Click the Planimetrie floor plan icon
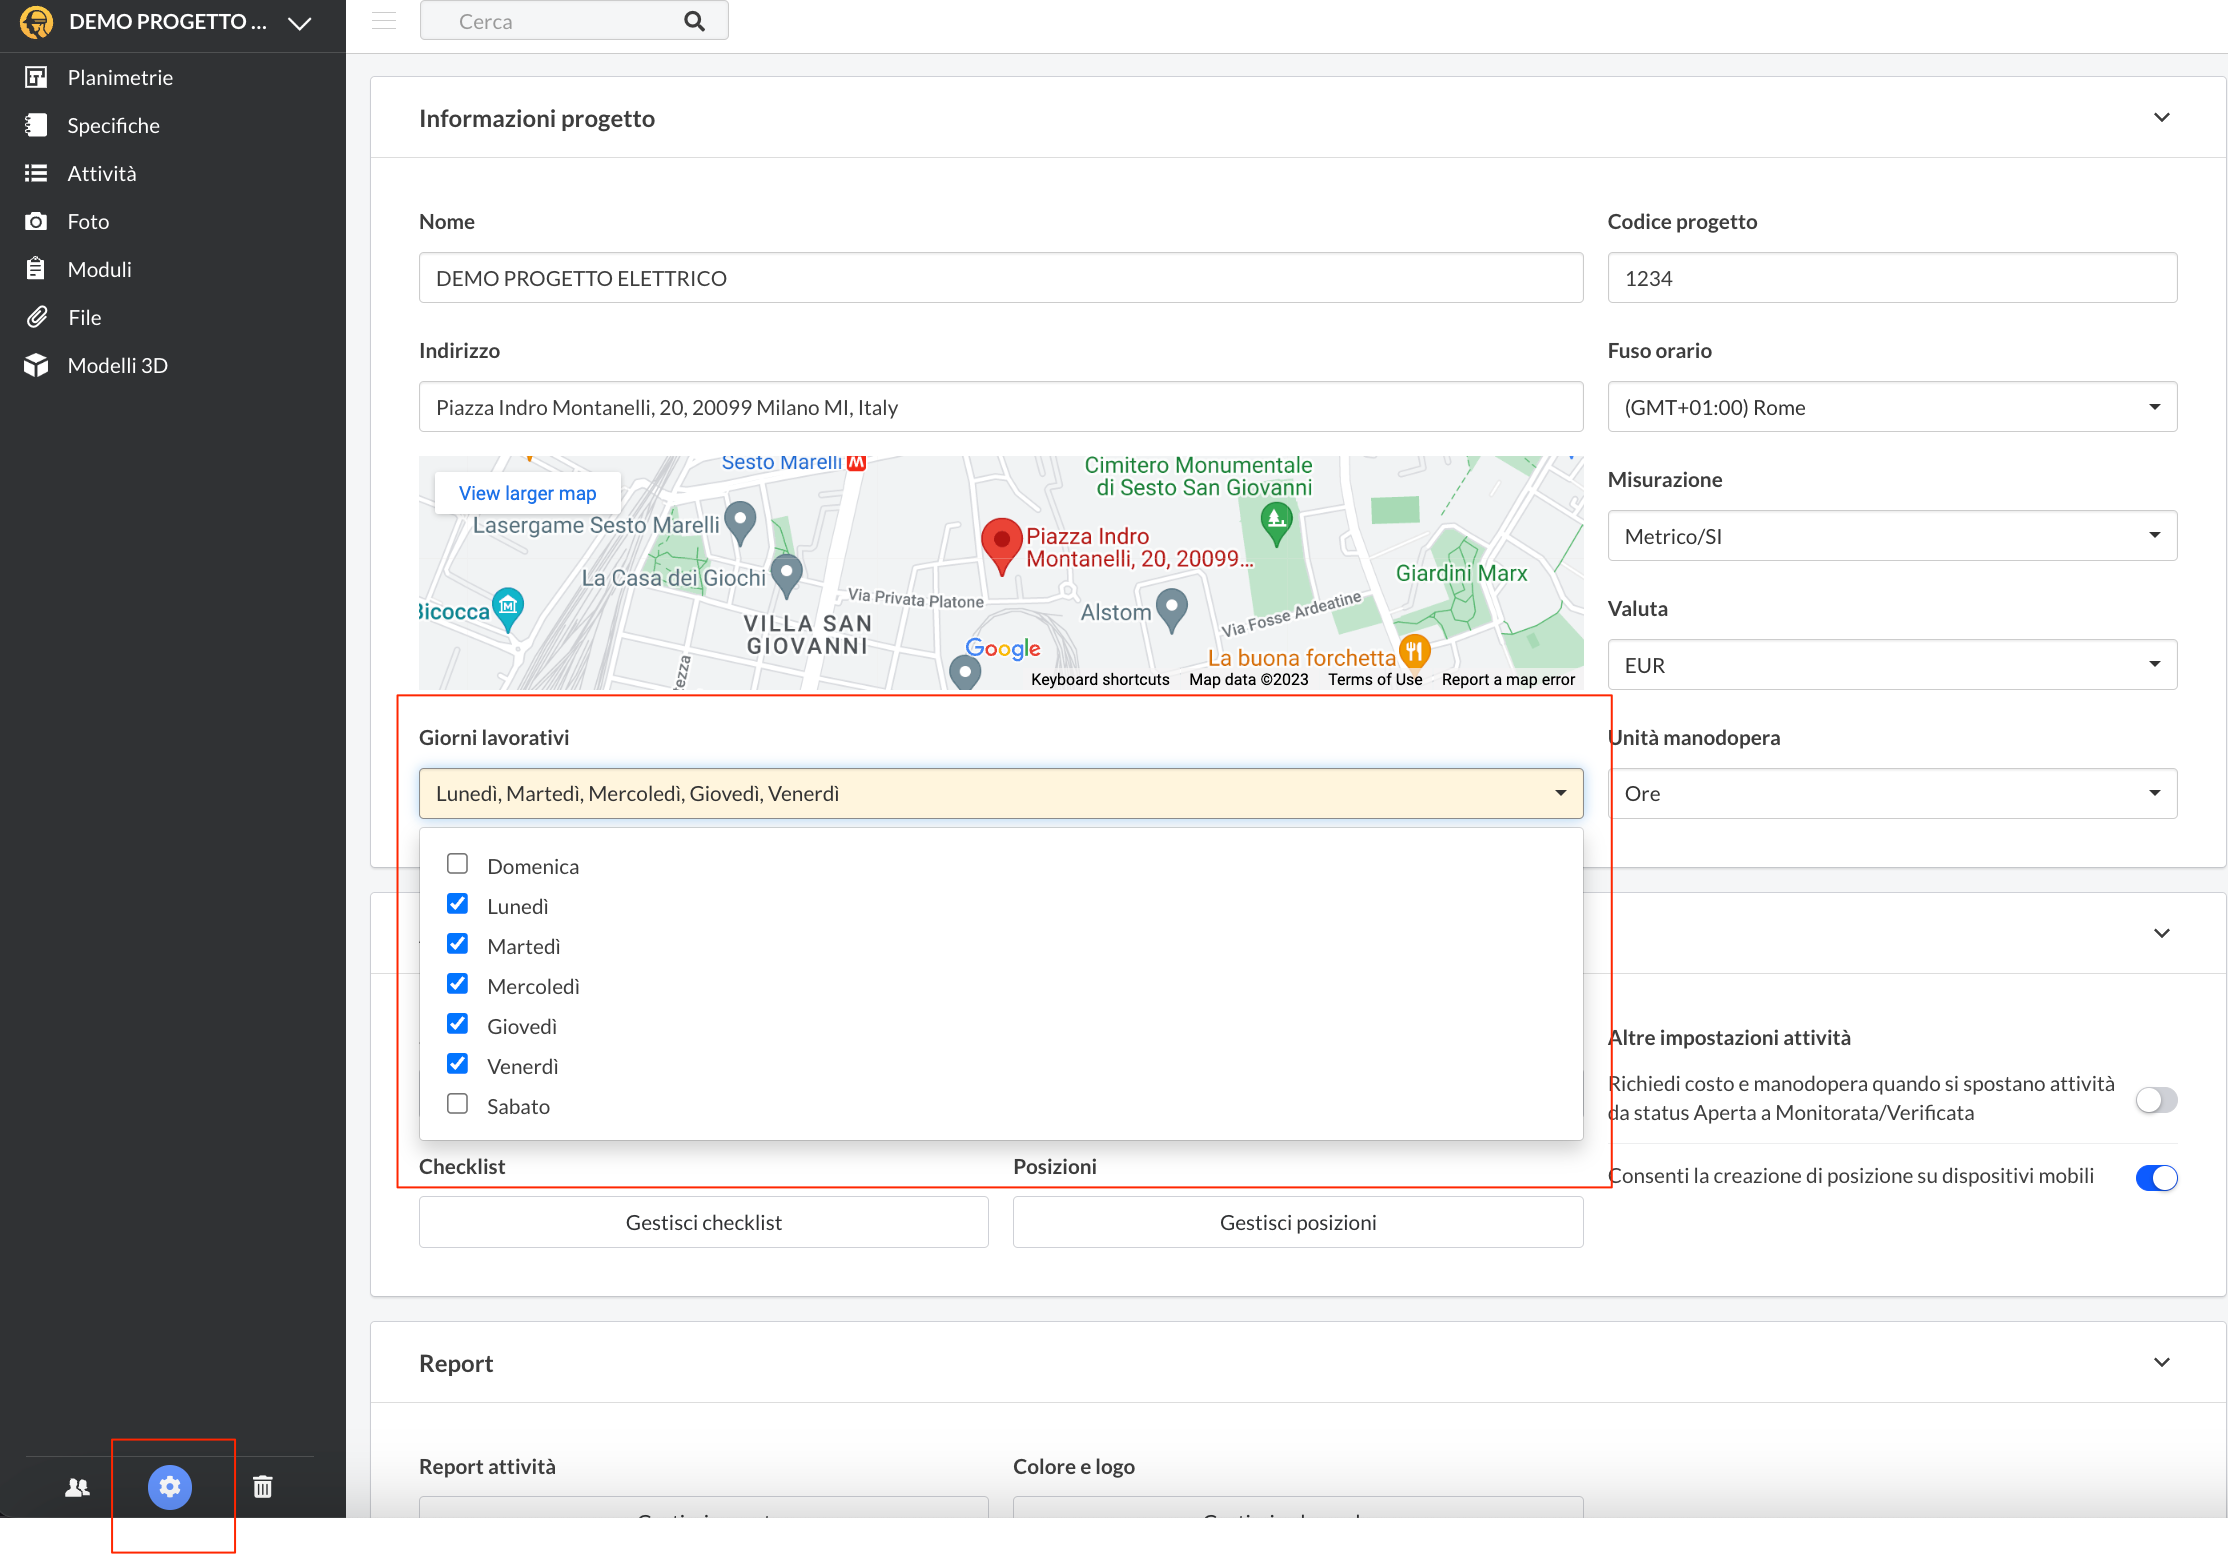 36,77
